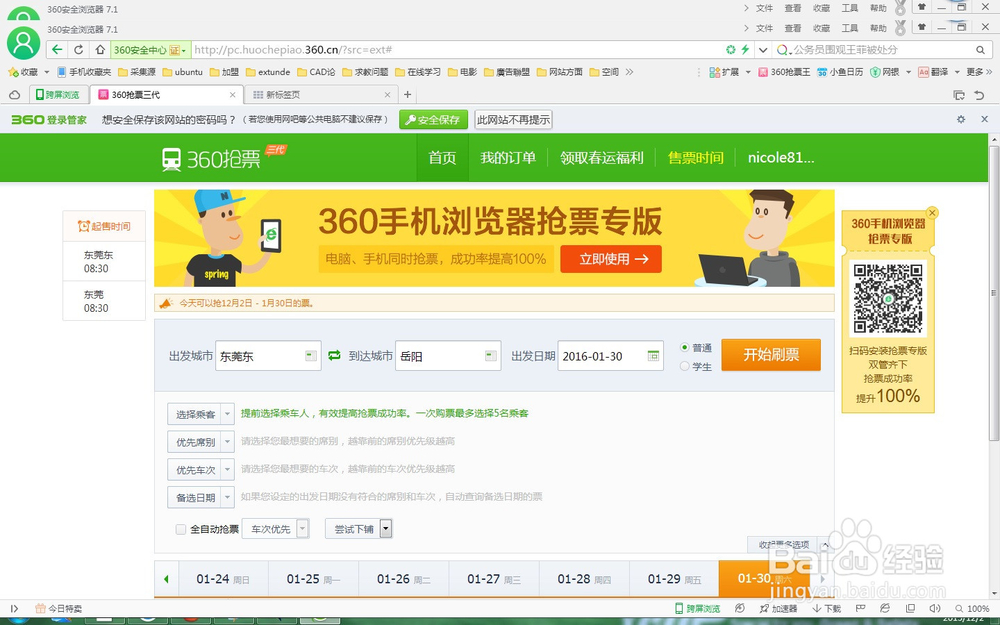Viewport: 1000px width, 625px height.
Task: Open the calendar icon in departure date field
Action: [x=653, y=355]
